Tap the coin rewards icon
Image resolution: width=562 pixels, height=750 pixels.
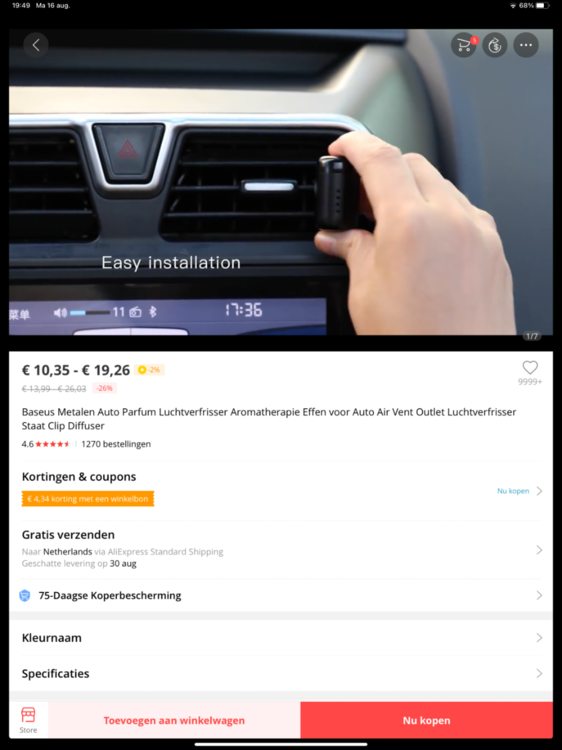coord(495,45)
